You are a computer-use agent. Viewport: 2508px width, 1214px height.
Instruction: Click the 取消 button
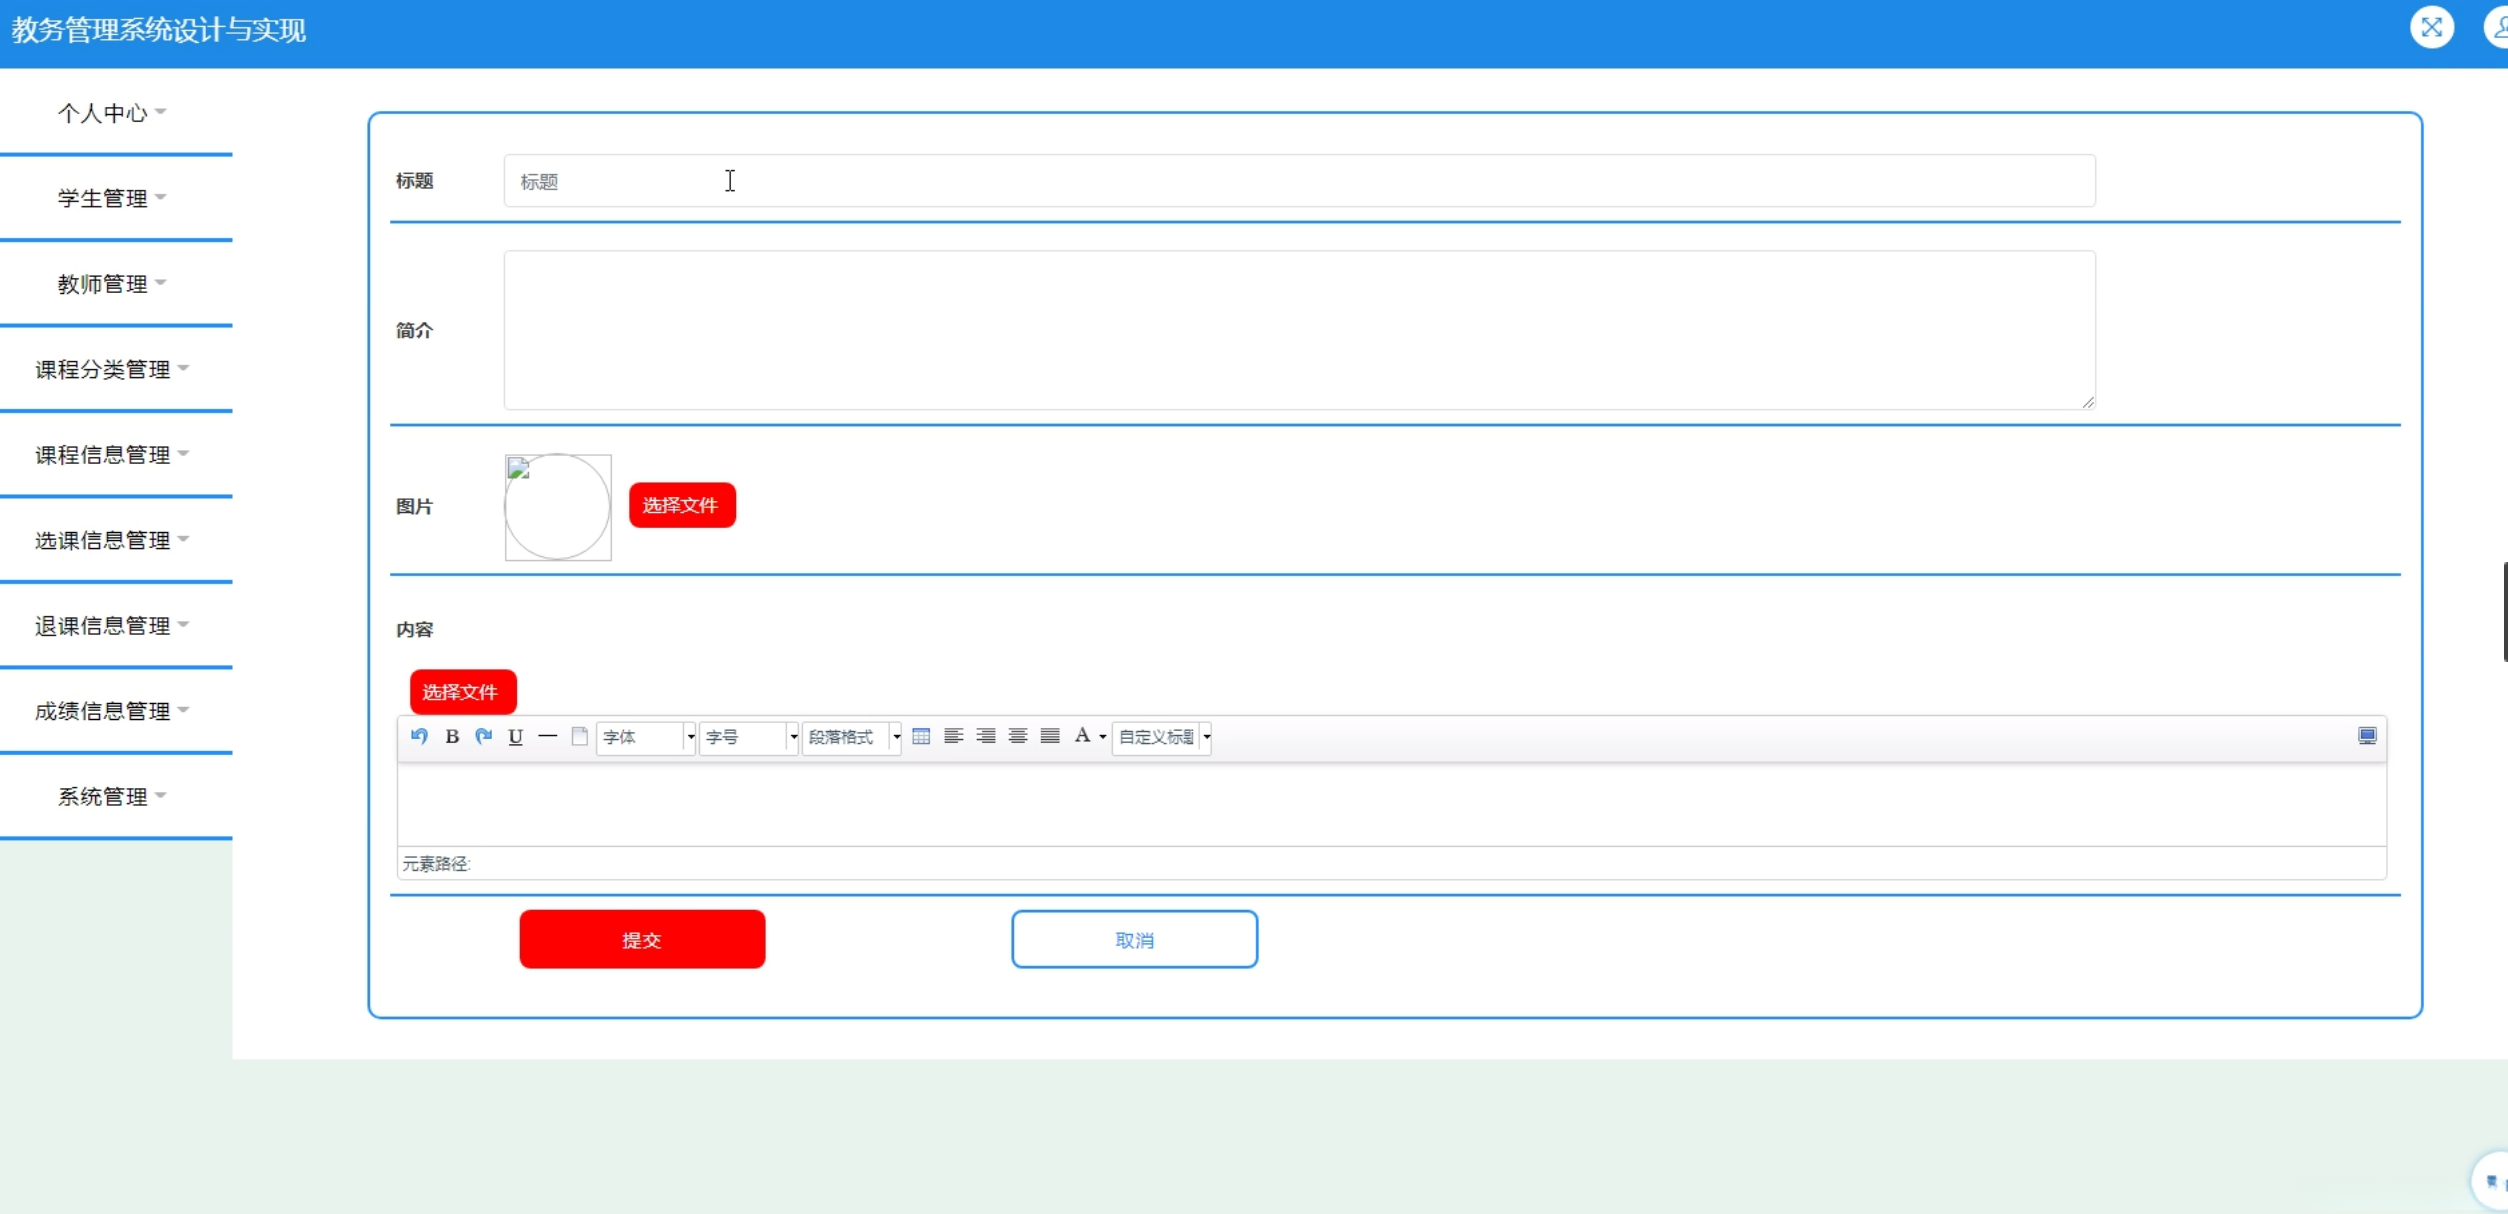[x=1134, y=939]
